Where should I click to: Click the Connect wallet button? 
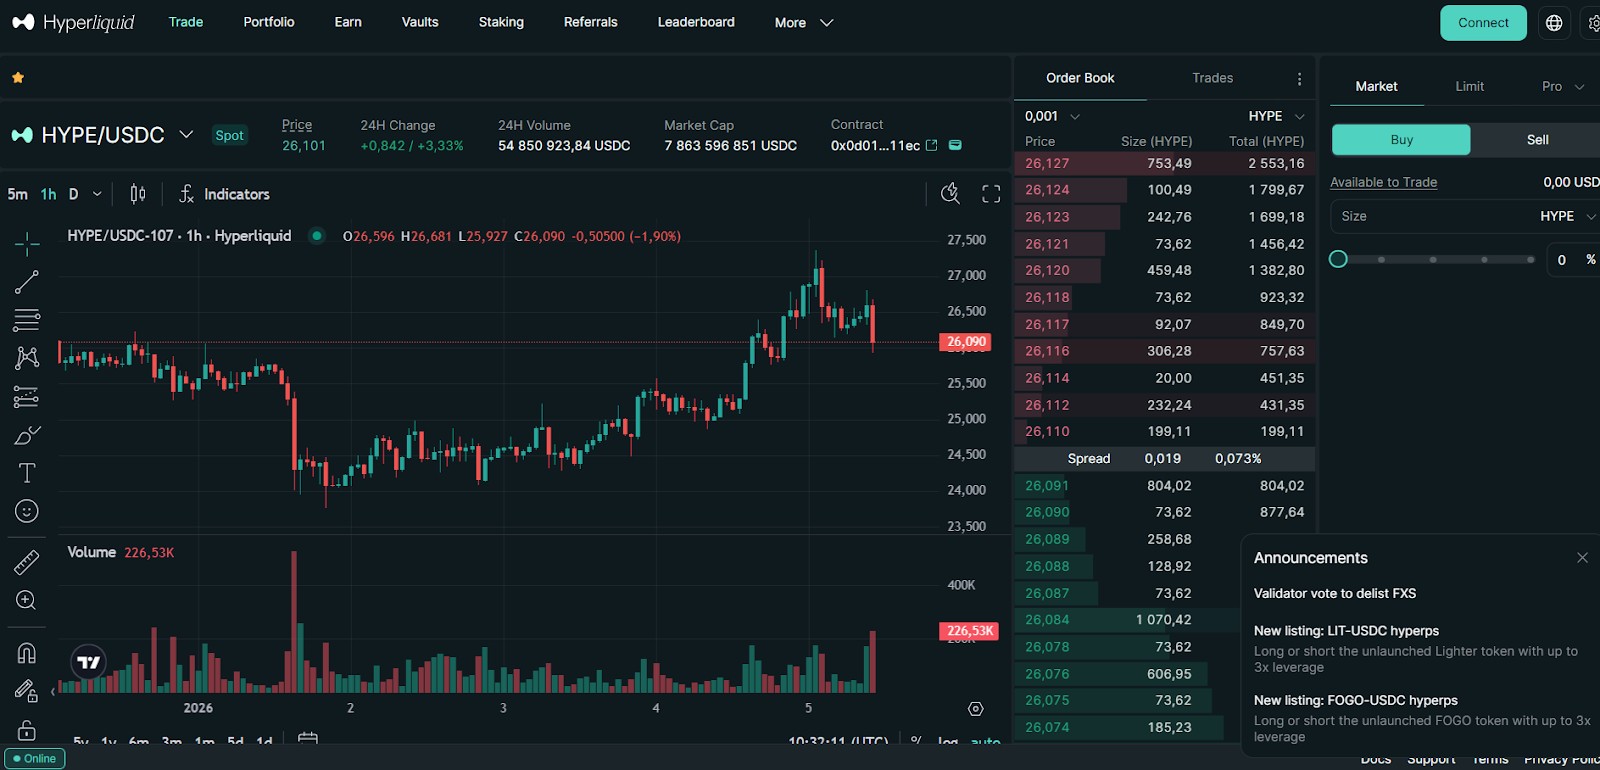click(x=1483, y=23)
